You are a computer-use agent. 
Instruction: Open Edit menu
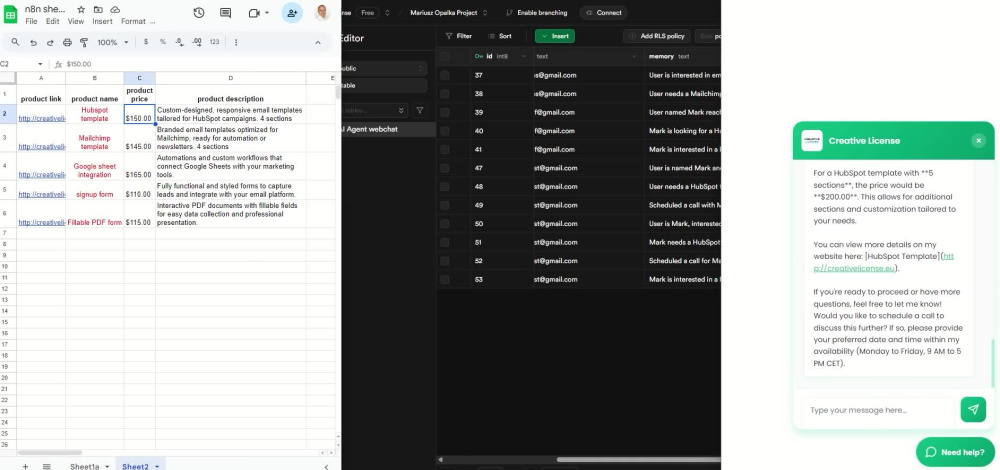[x=52, y=21]
